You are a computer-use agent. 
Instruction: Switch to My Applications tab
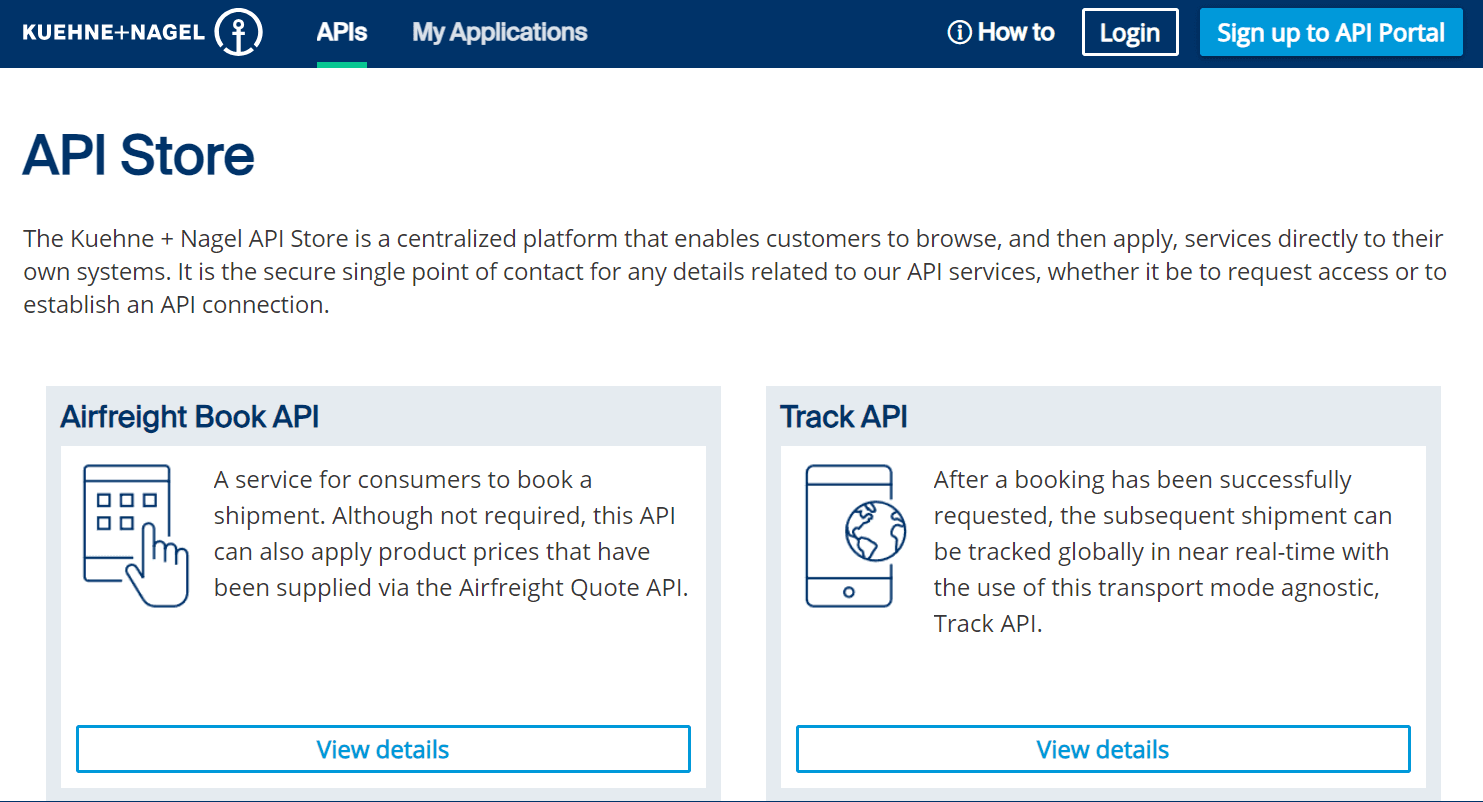[500, 33]
